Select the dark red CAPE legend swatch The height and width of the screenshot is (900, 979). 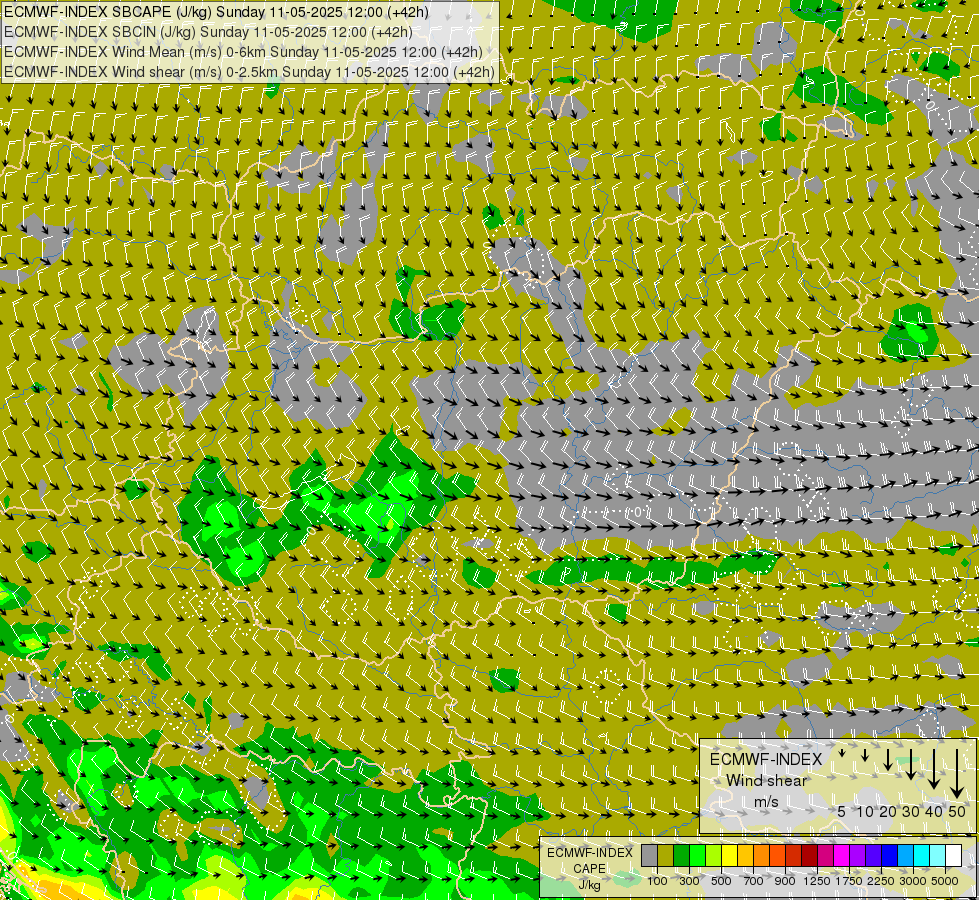pos(809,855)
